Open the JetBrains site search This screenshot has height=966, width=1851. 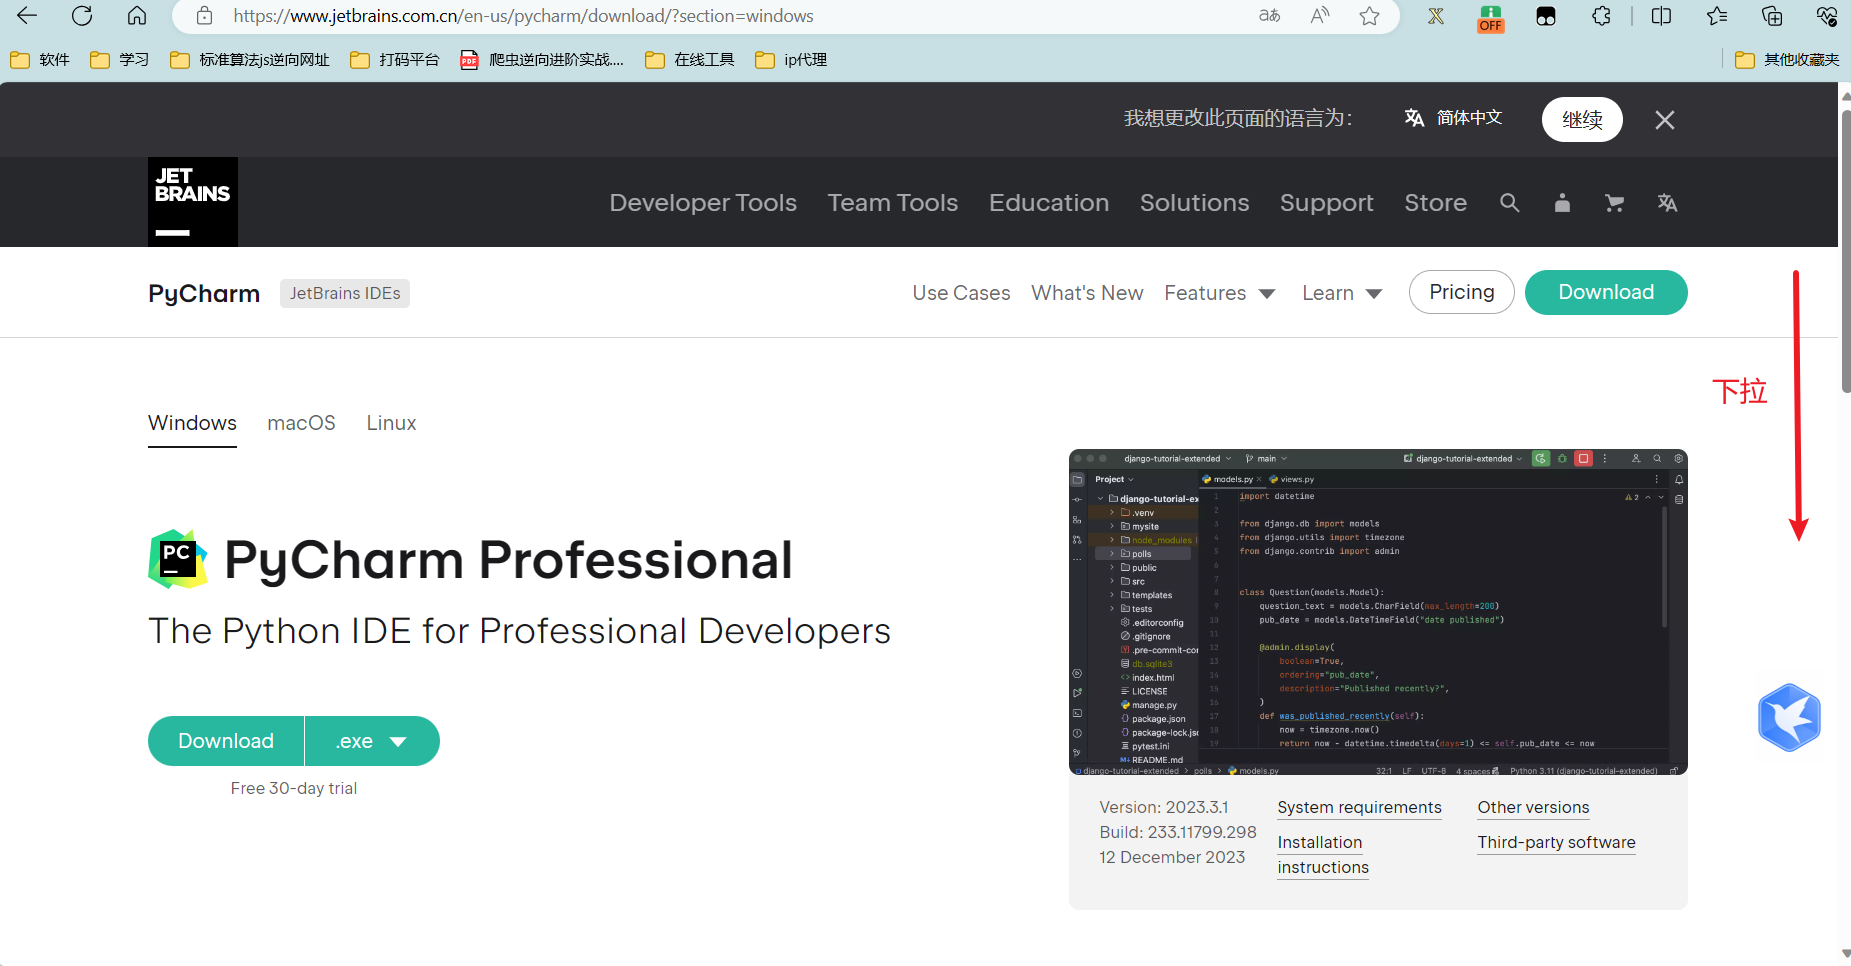(1510, 203)
